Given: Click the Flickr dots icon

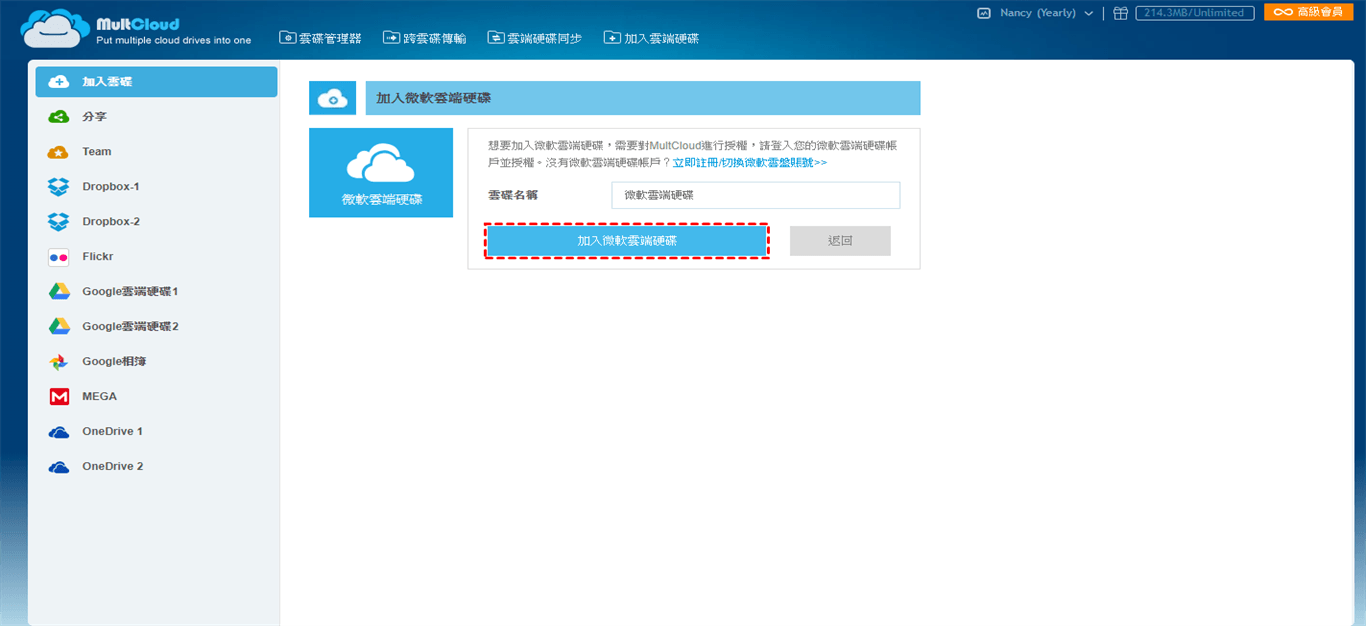Looking at the screenshot, I should pos(59,257).
